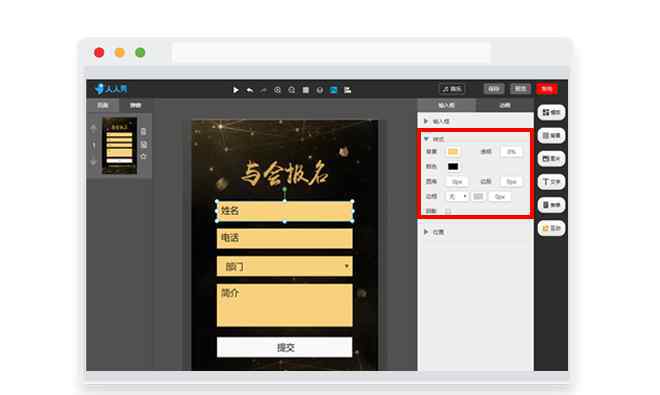This screenshot has width=660, height=395.
Task: Open the border style dropdown showing 无
Action: [457, 197]
